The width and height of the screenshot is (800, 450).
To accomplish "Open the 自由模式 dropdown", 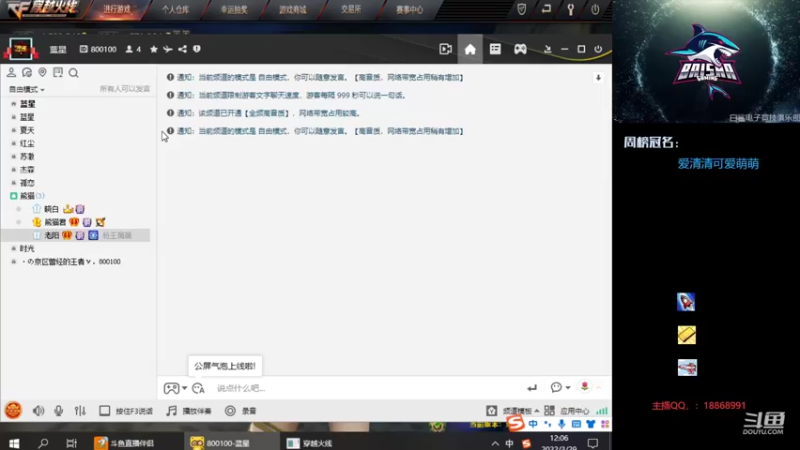I will point(27,89).
